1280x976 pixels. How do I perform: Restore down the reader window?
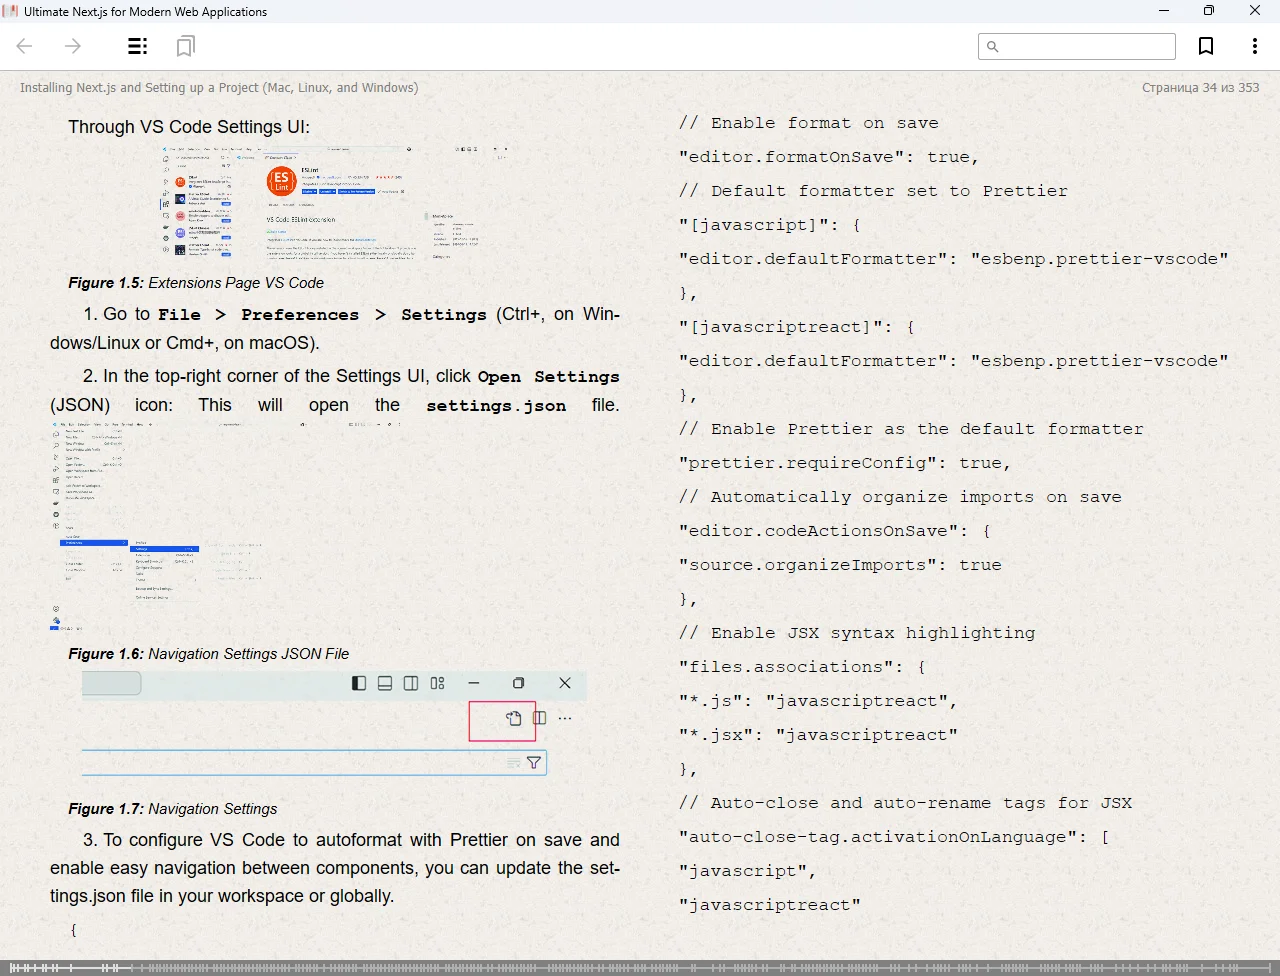point(1209,11)
